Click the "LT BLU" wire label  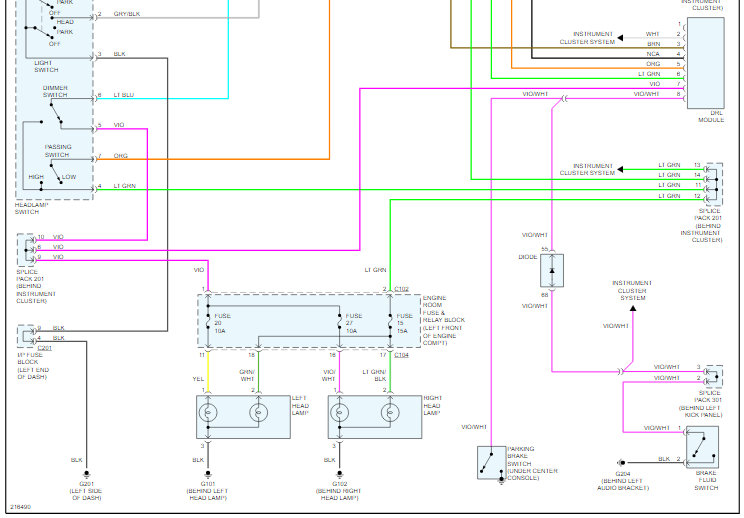tap(123, 95)
